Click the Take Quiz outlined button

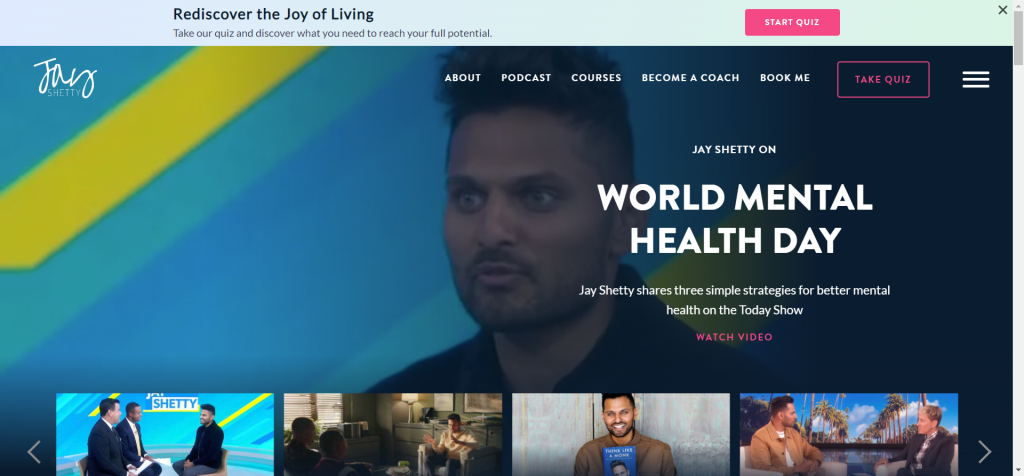[883, 79]
